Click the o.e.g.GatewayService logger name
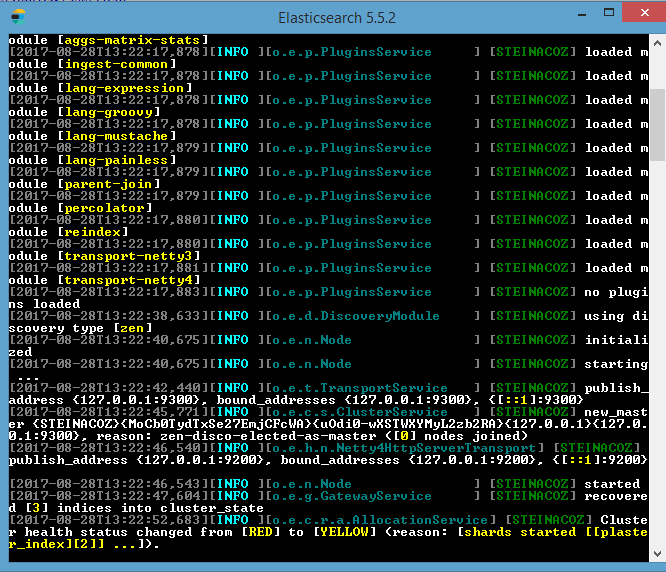 [352, 496]
